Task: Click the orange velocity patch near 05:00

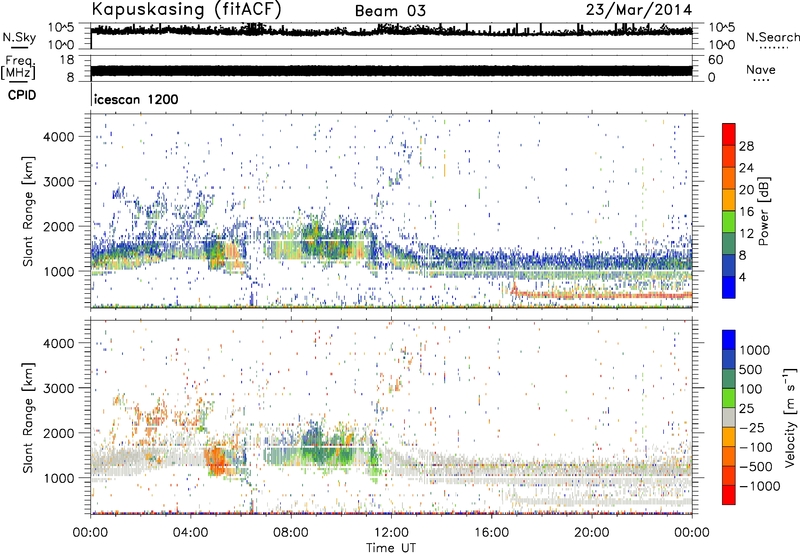Action: [216, 459]
